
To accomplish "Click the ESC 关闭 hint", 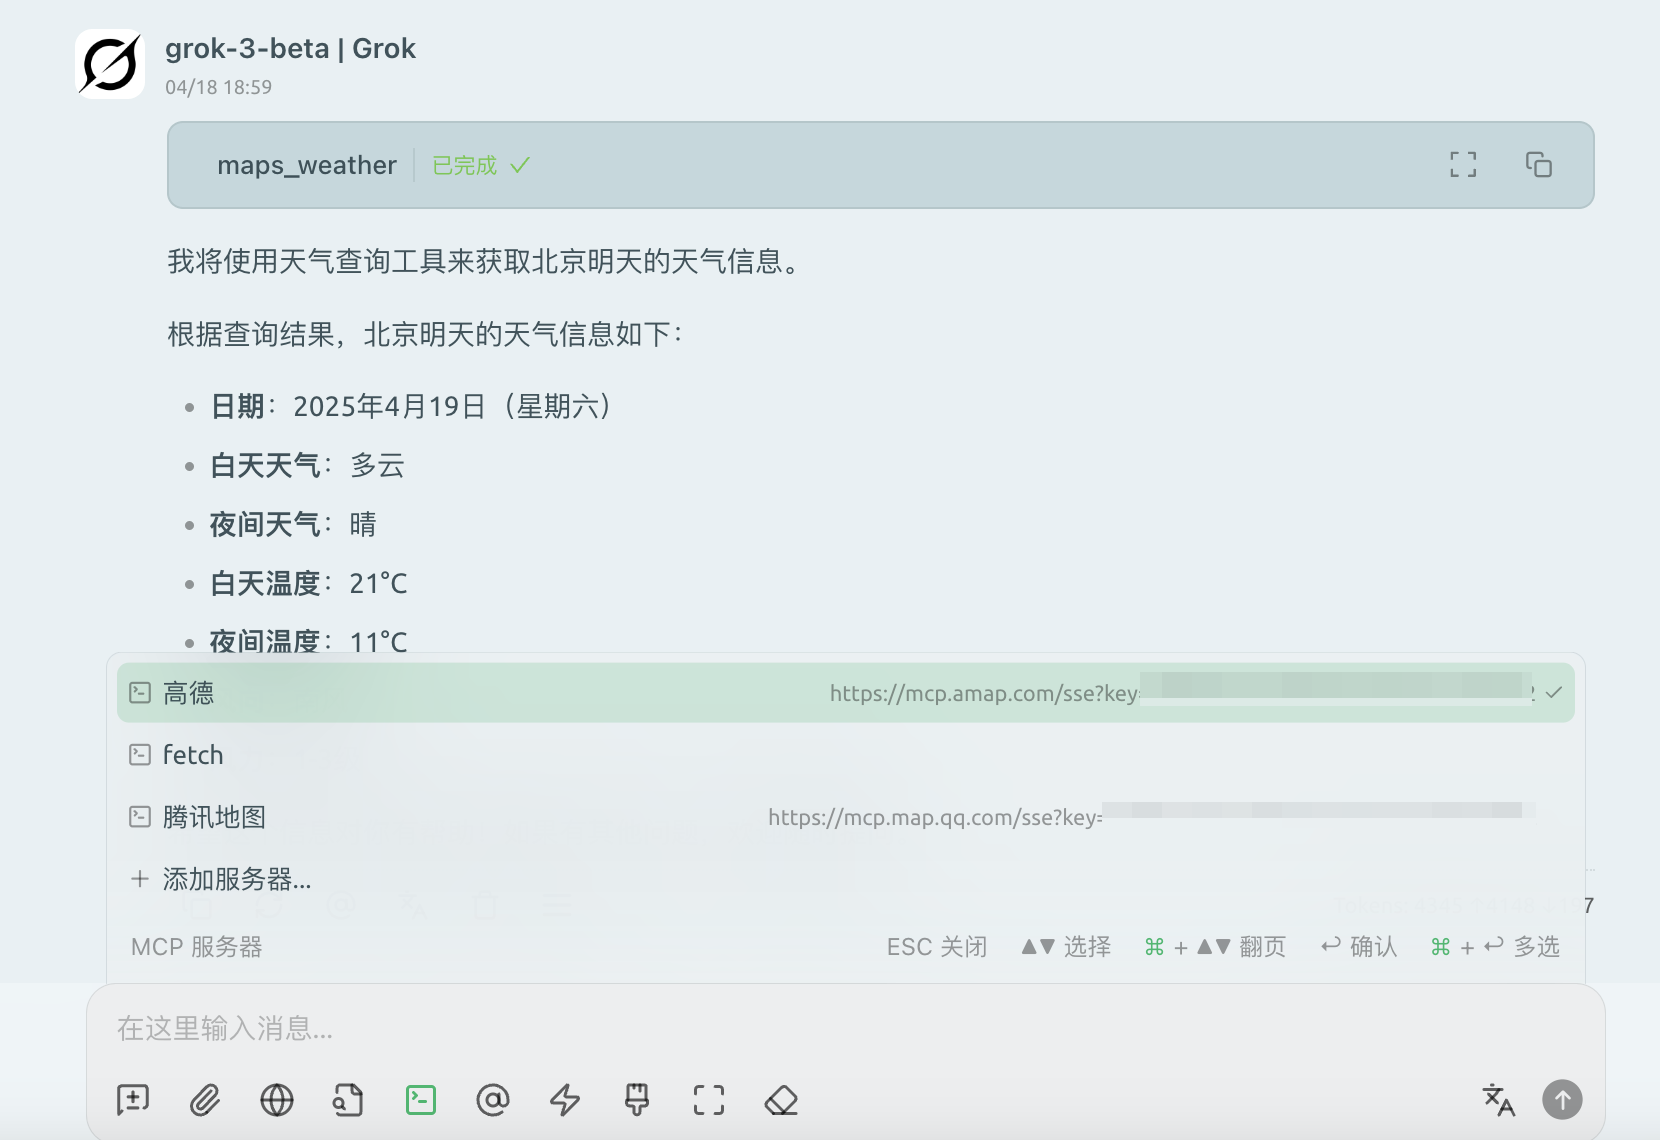I will [936, 947].
